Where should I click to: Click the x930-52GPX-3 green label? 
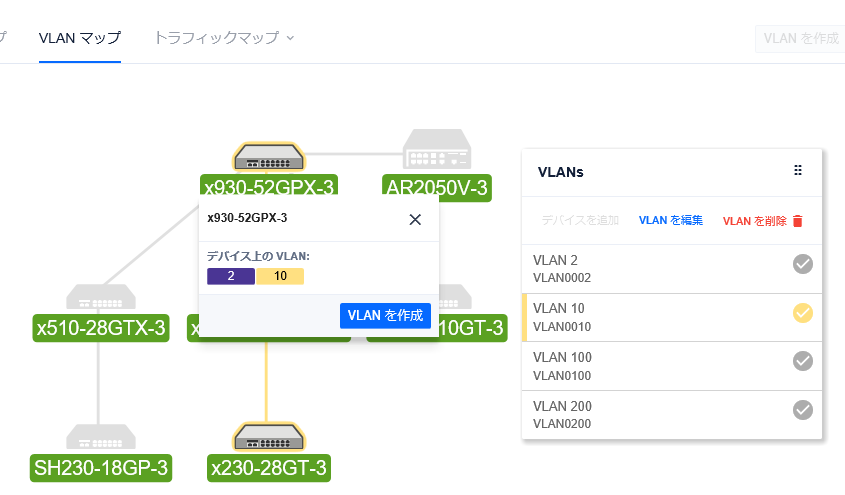pos(269,185)
